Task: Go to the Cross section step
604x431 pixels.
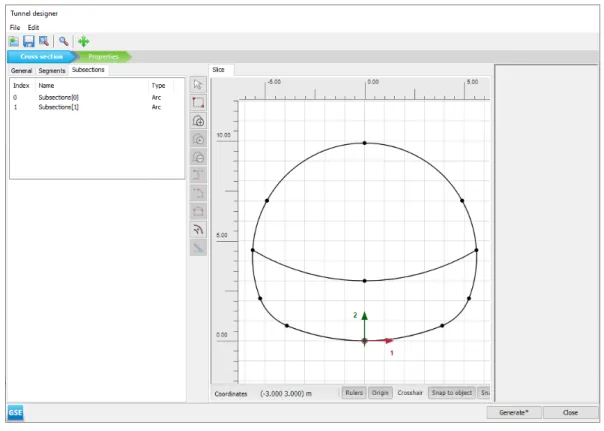Action: [41, 57]
